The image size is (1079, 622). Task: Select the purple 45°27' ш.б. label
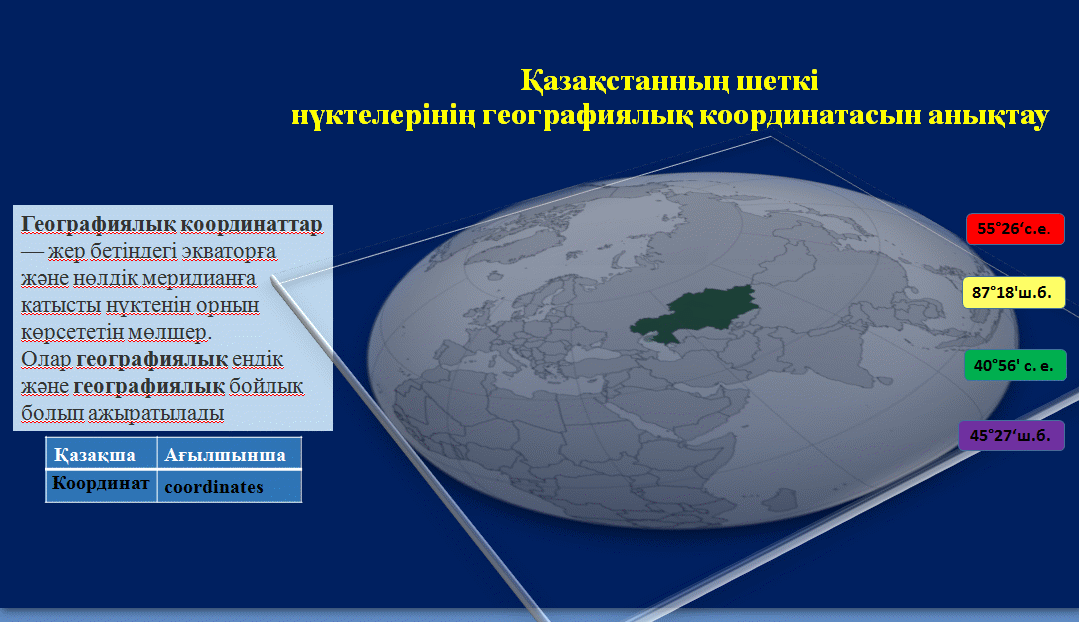coord(1012,436)
